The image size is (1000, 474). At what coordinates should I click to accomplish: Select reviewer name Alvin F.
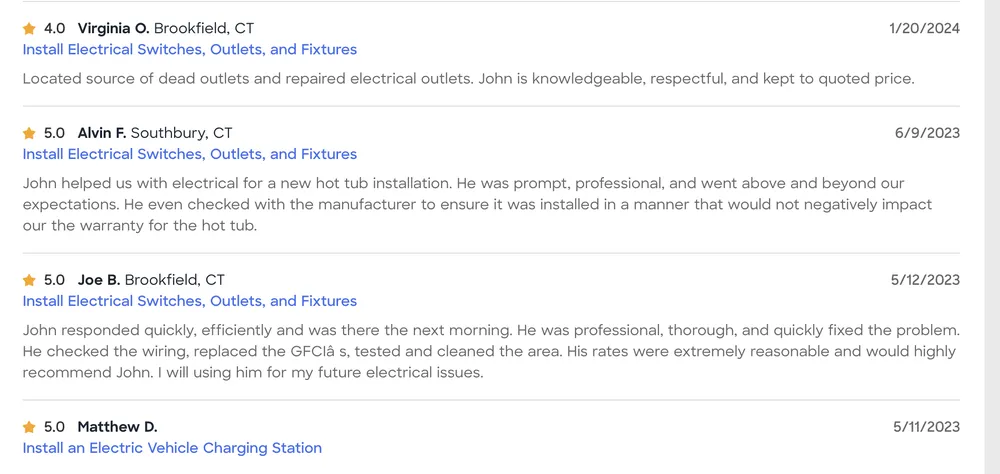[x=101, y=133]
